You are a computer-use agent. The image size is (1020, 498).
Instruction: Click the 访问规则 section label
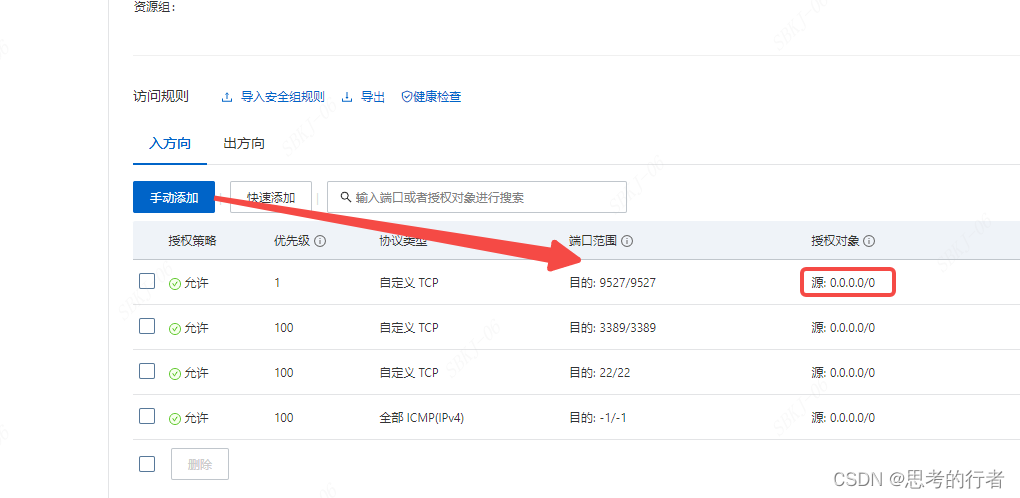tap(161, 97)
